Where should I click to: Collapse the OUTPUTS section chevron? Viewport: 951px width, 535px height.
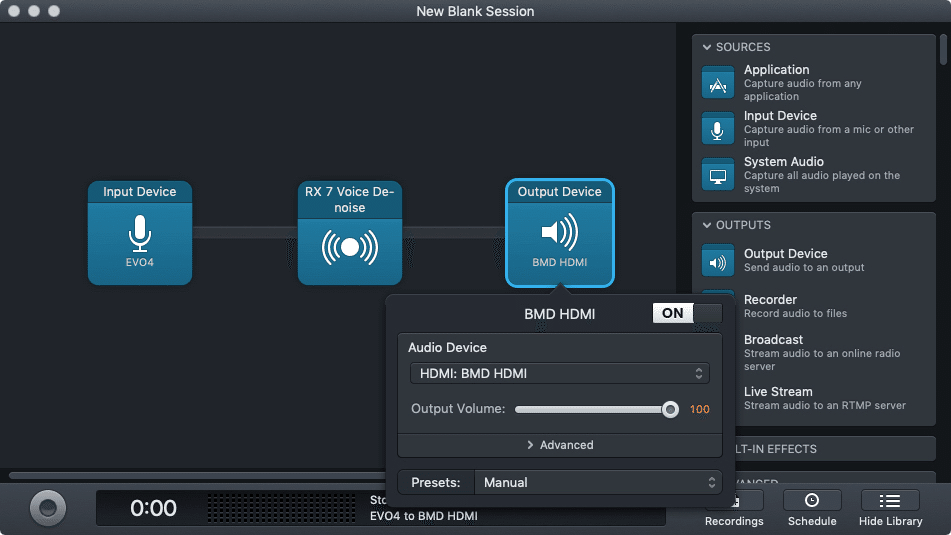707,225
